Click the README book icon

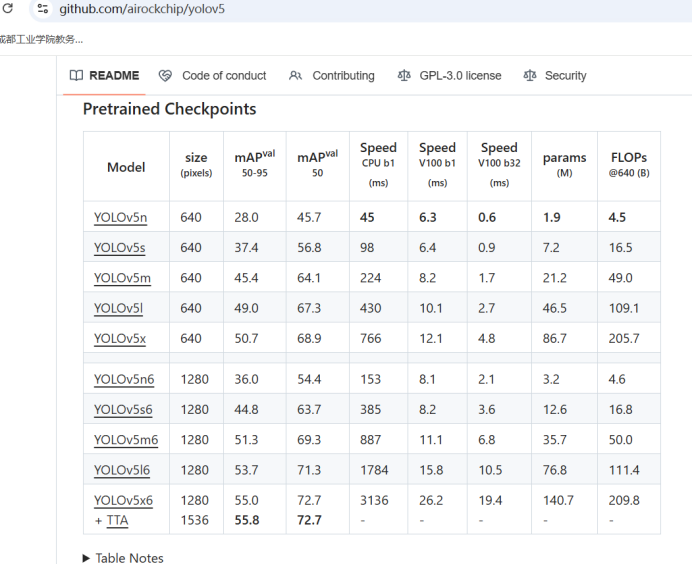[76, 75]
